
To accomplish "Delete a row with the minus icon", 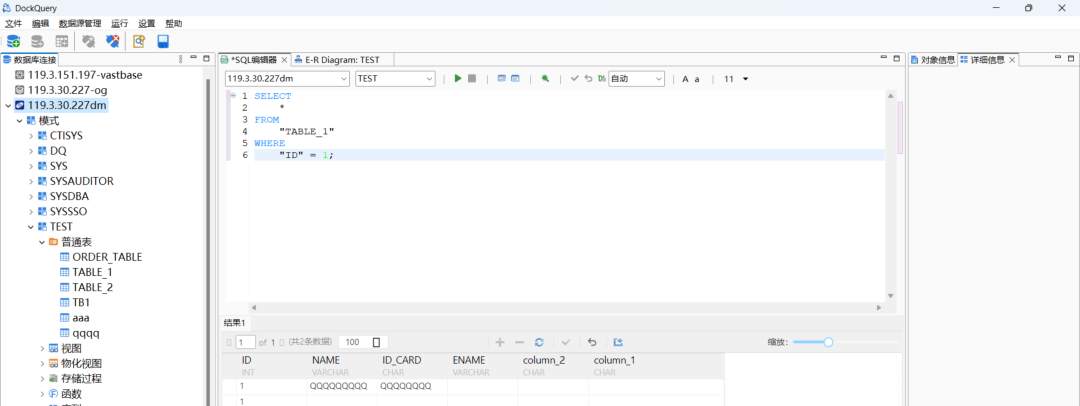I will (x=520, y=342).
